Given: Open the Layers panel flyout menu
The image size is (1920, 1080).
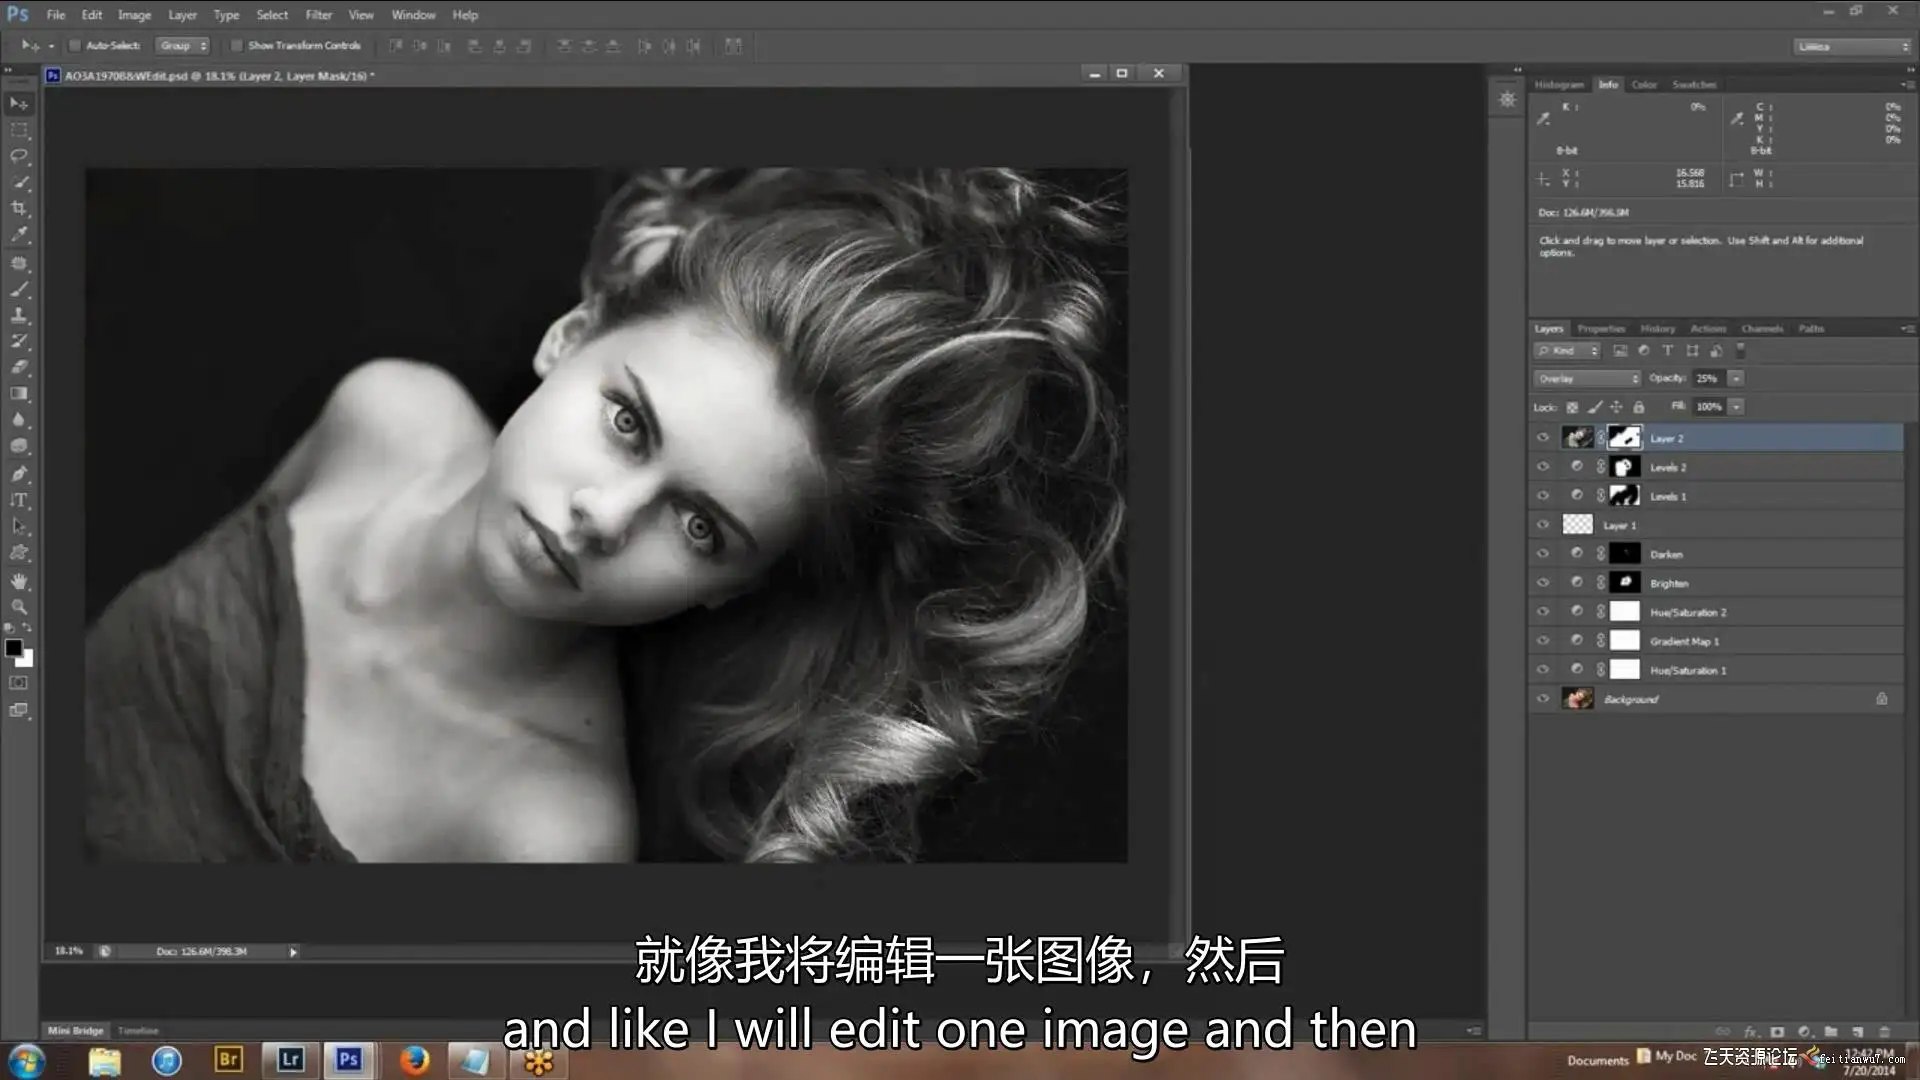Looking at the screenshot, I should pos(1907,329).
